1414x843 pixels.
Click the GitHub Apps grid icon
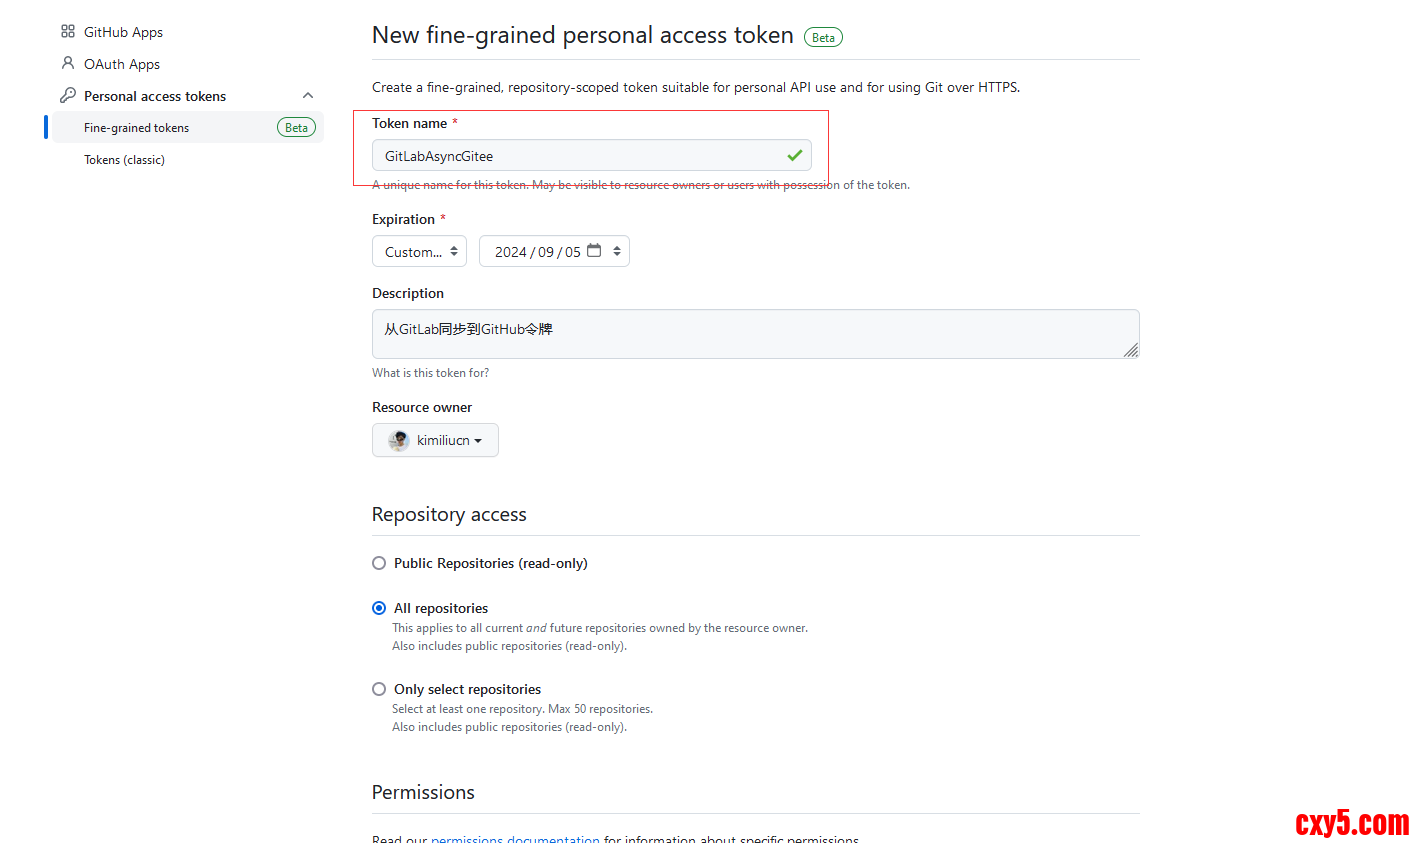pos(68,32)
